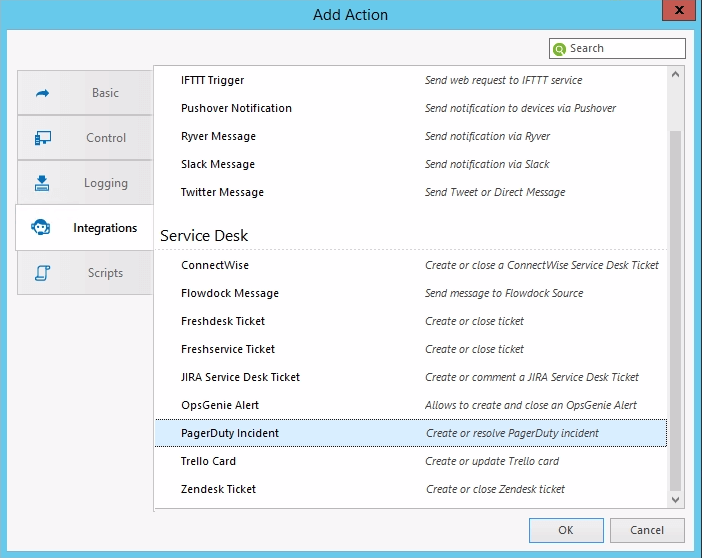
Task: Open the Logging tab
Action: 85,183
